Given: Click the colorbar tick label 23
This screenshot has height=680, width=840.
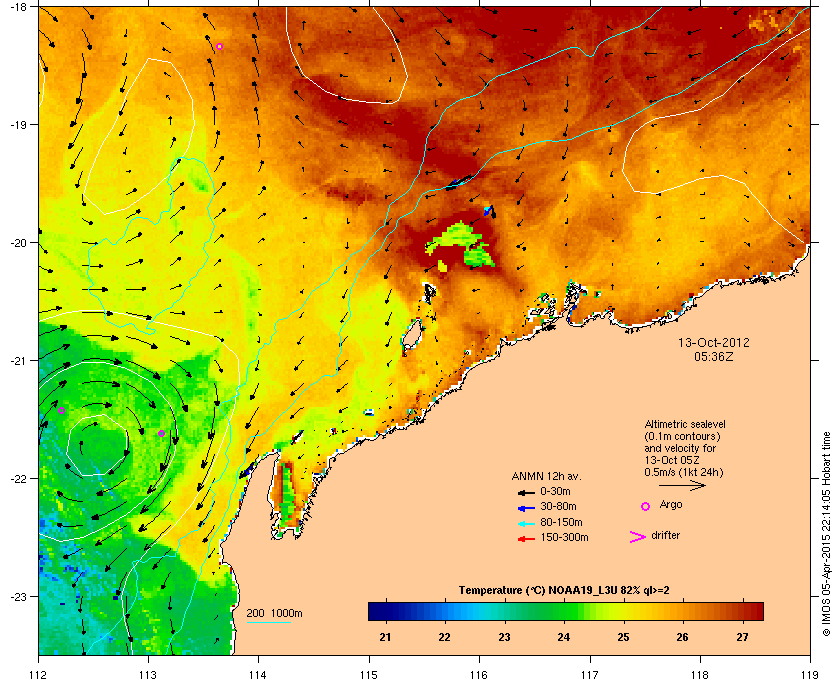Looking at the screenshot, I should tap(504, 638).
